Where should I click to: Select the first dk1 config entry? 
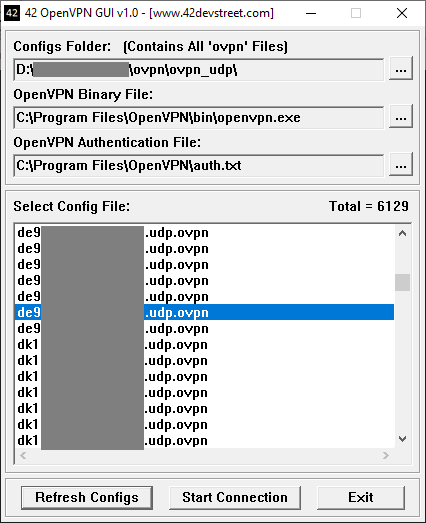(x=204, y=344)
